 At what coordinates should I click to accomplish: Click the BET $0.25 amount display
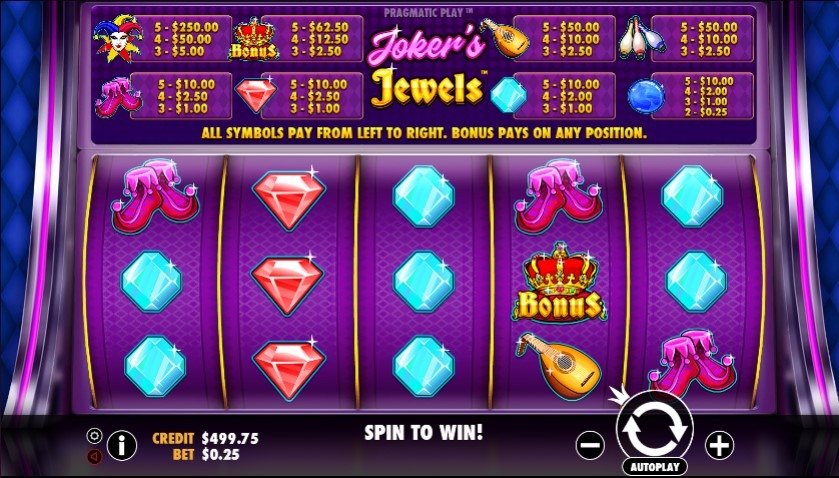click(205, 454)
